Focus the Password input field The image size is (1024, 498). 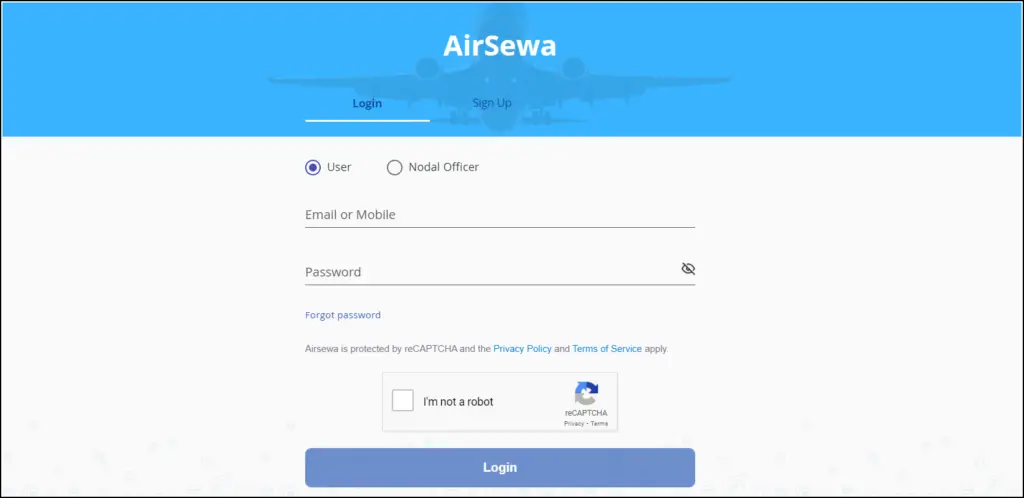[x=490, y=272]
